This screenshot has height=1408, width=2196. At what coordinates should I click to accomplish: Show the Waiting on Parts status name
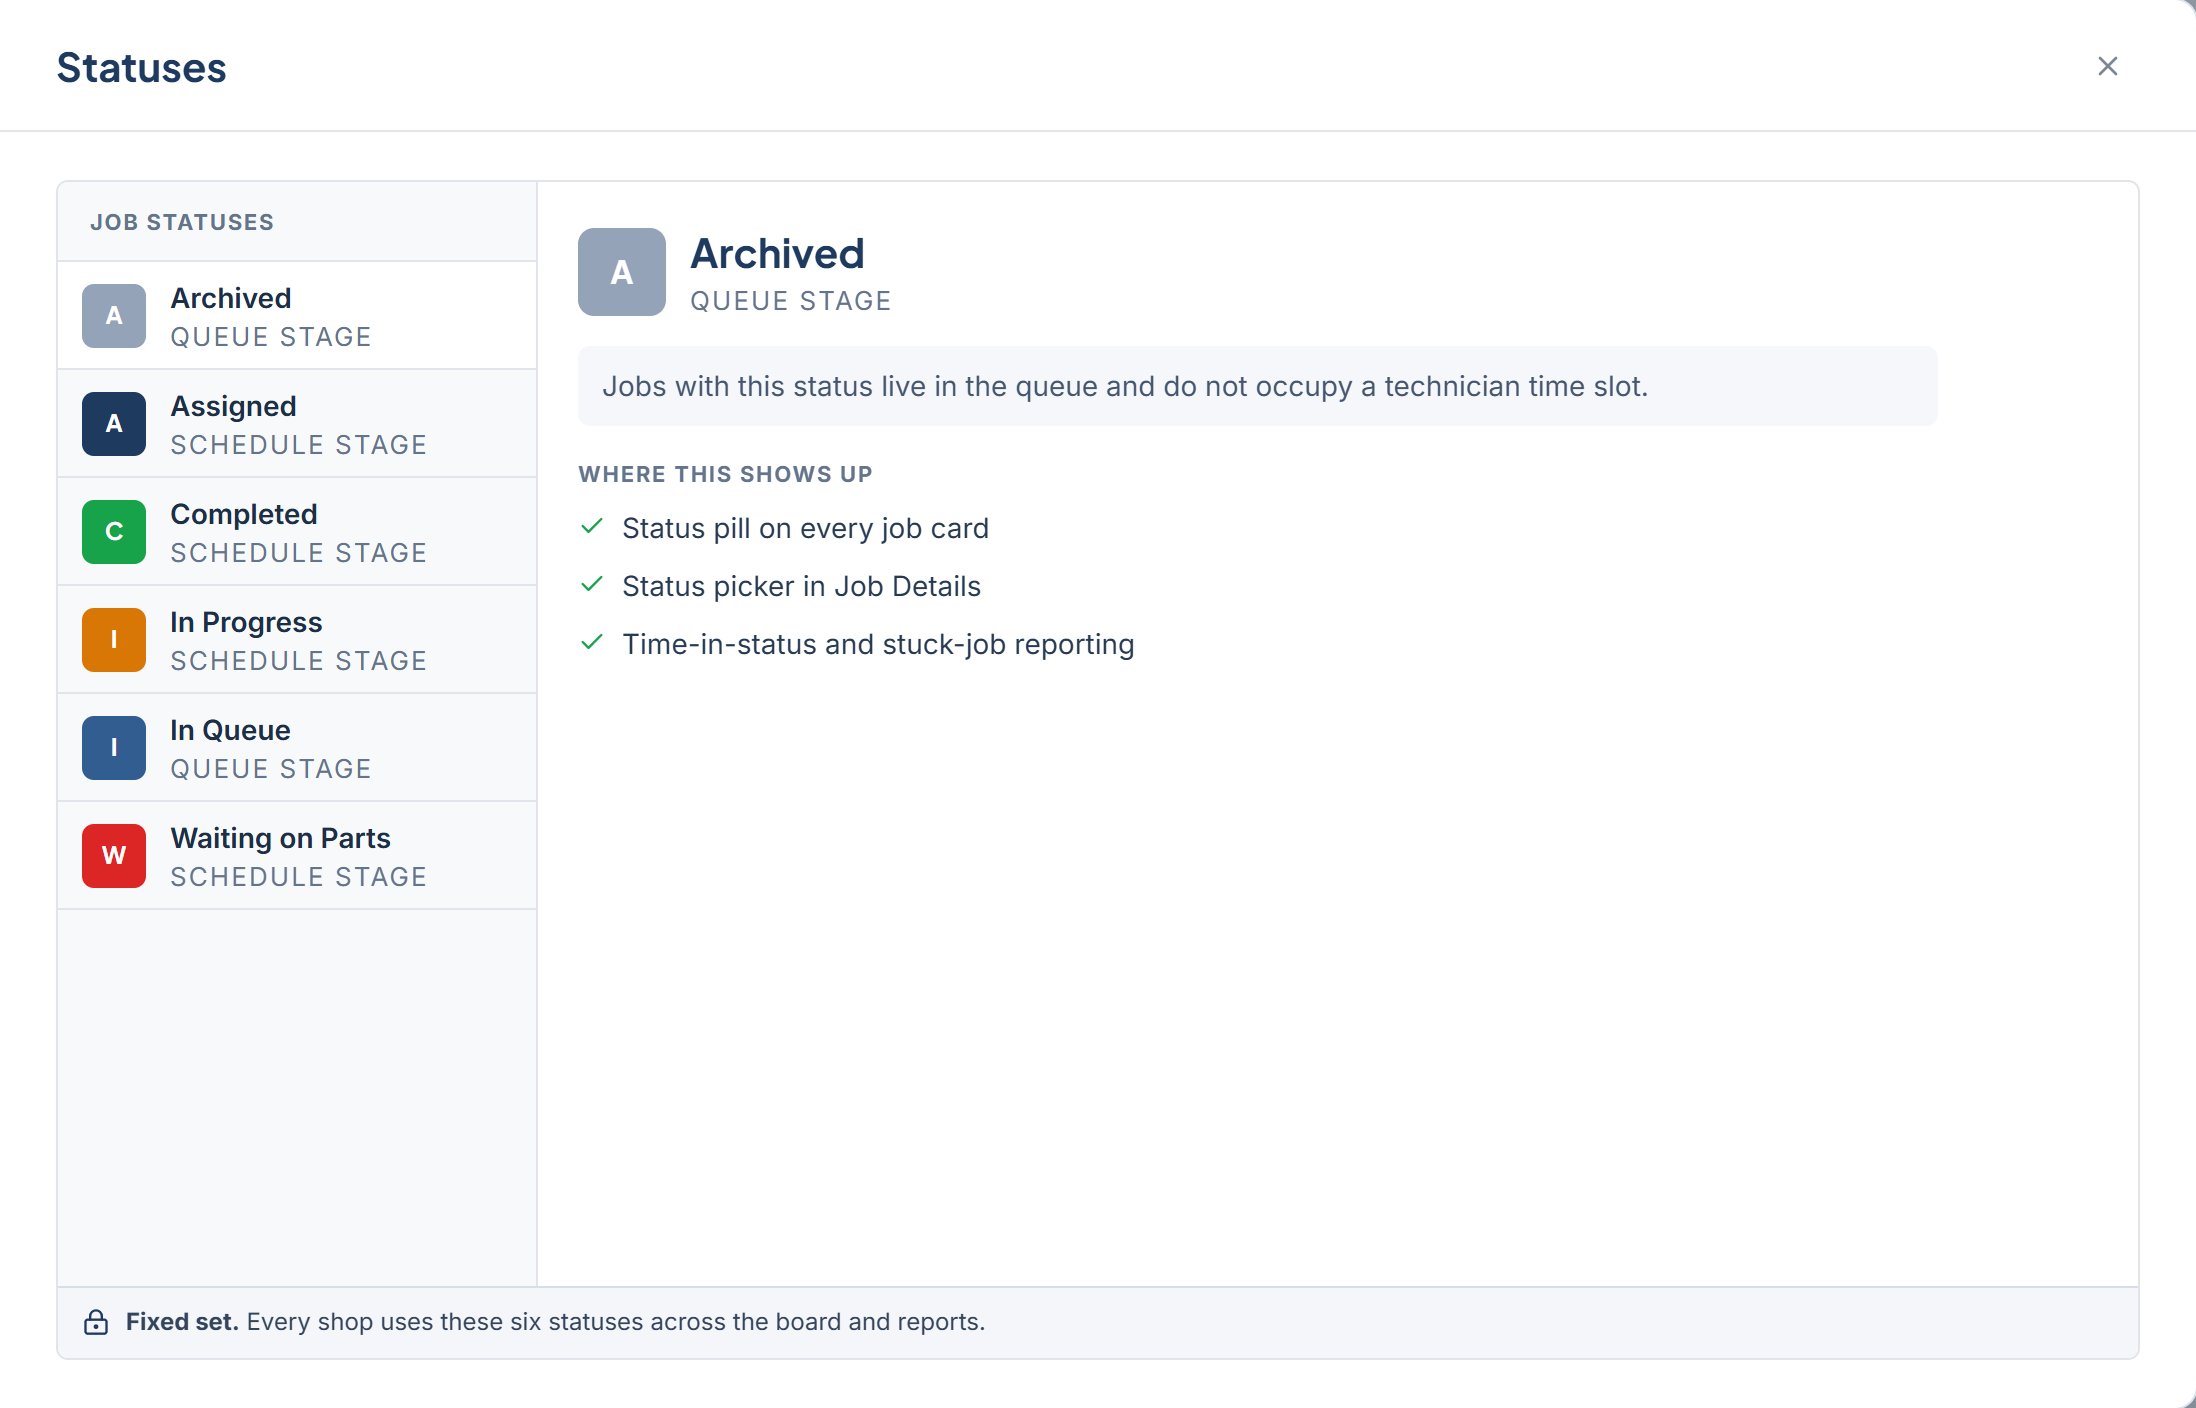281,838
